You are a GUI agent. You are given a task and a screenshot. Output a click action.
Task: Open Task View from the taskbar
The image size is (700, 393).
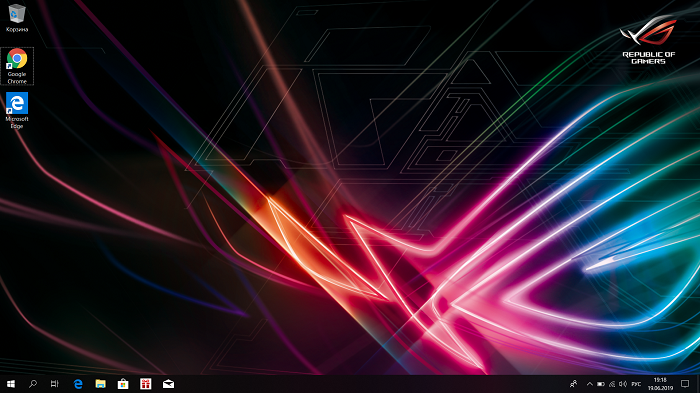click(x=54, y=384)
